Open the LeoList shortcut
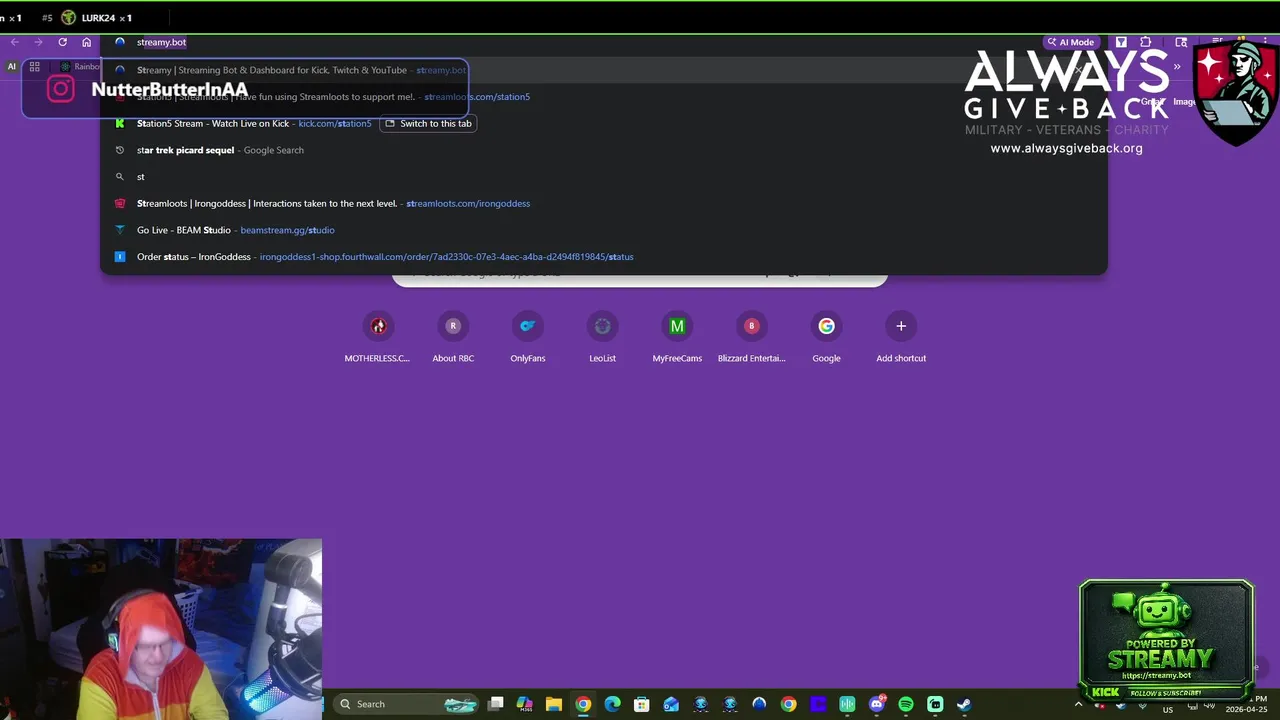 click(602, 338)
